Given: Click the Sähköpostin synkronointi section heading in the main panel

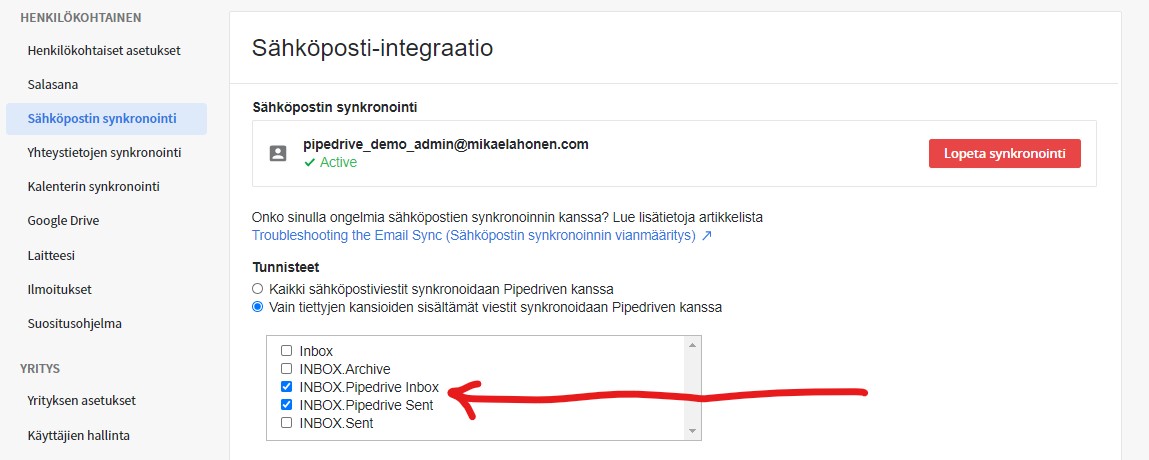Looking at the screenshot, I should 335,108.
